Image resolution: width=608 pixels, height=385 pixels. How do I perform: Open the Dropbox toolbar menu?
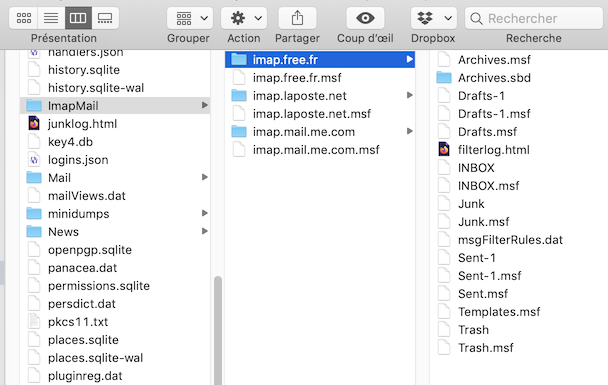(434, 18)
